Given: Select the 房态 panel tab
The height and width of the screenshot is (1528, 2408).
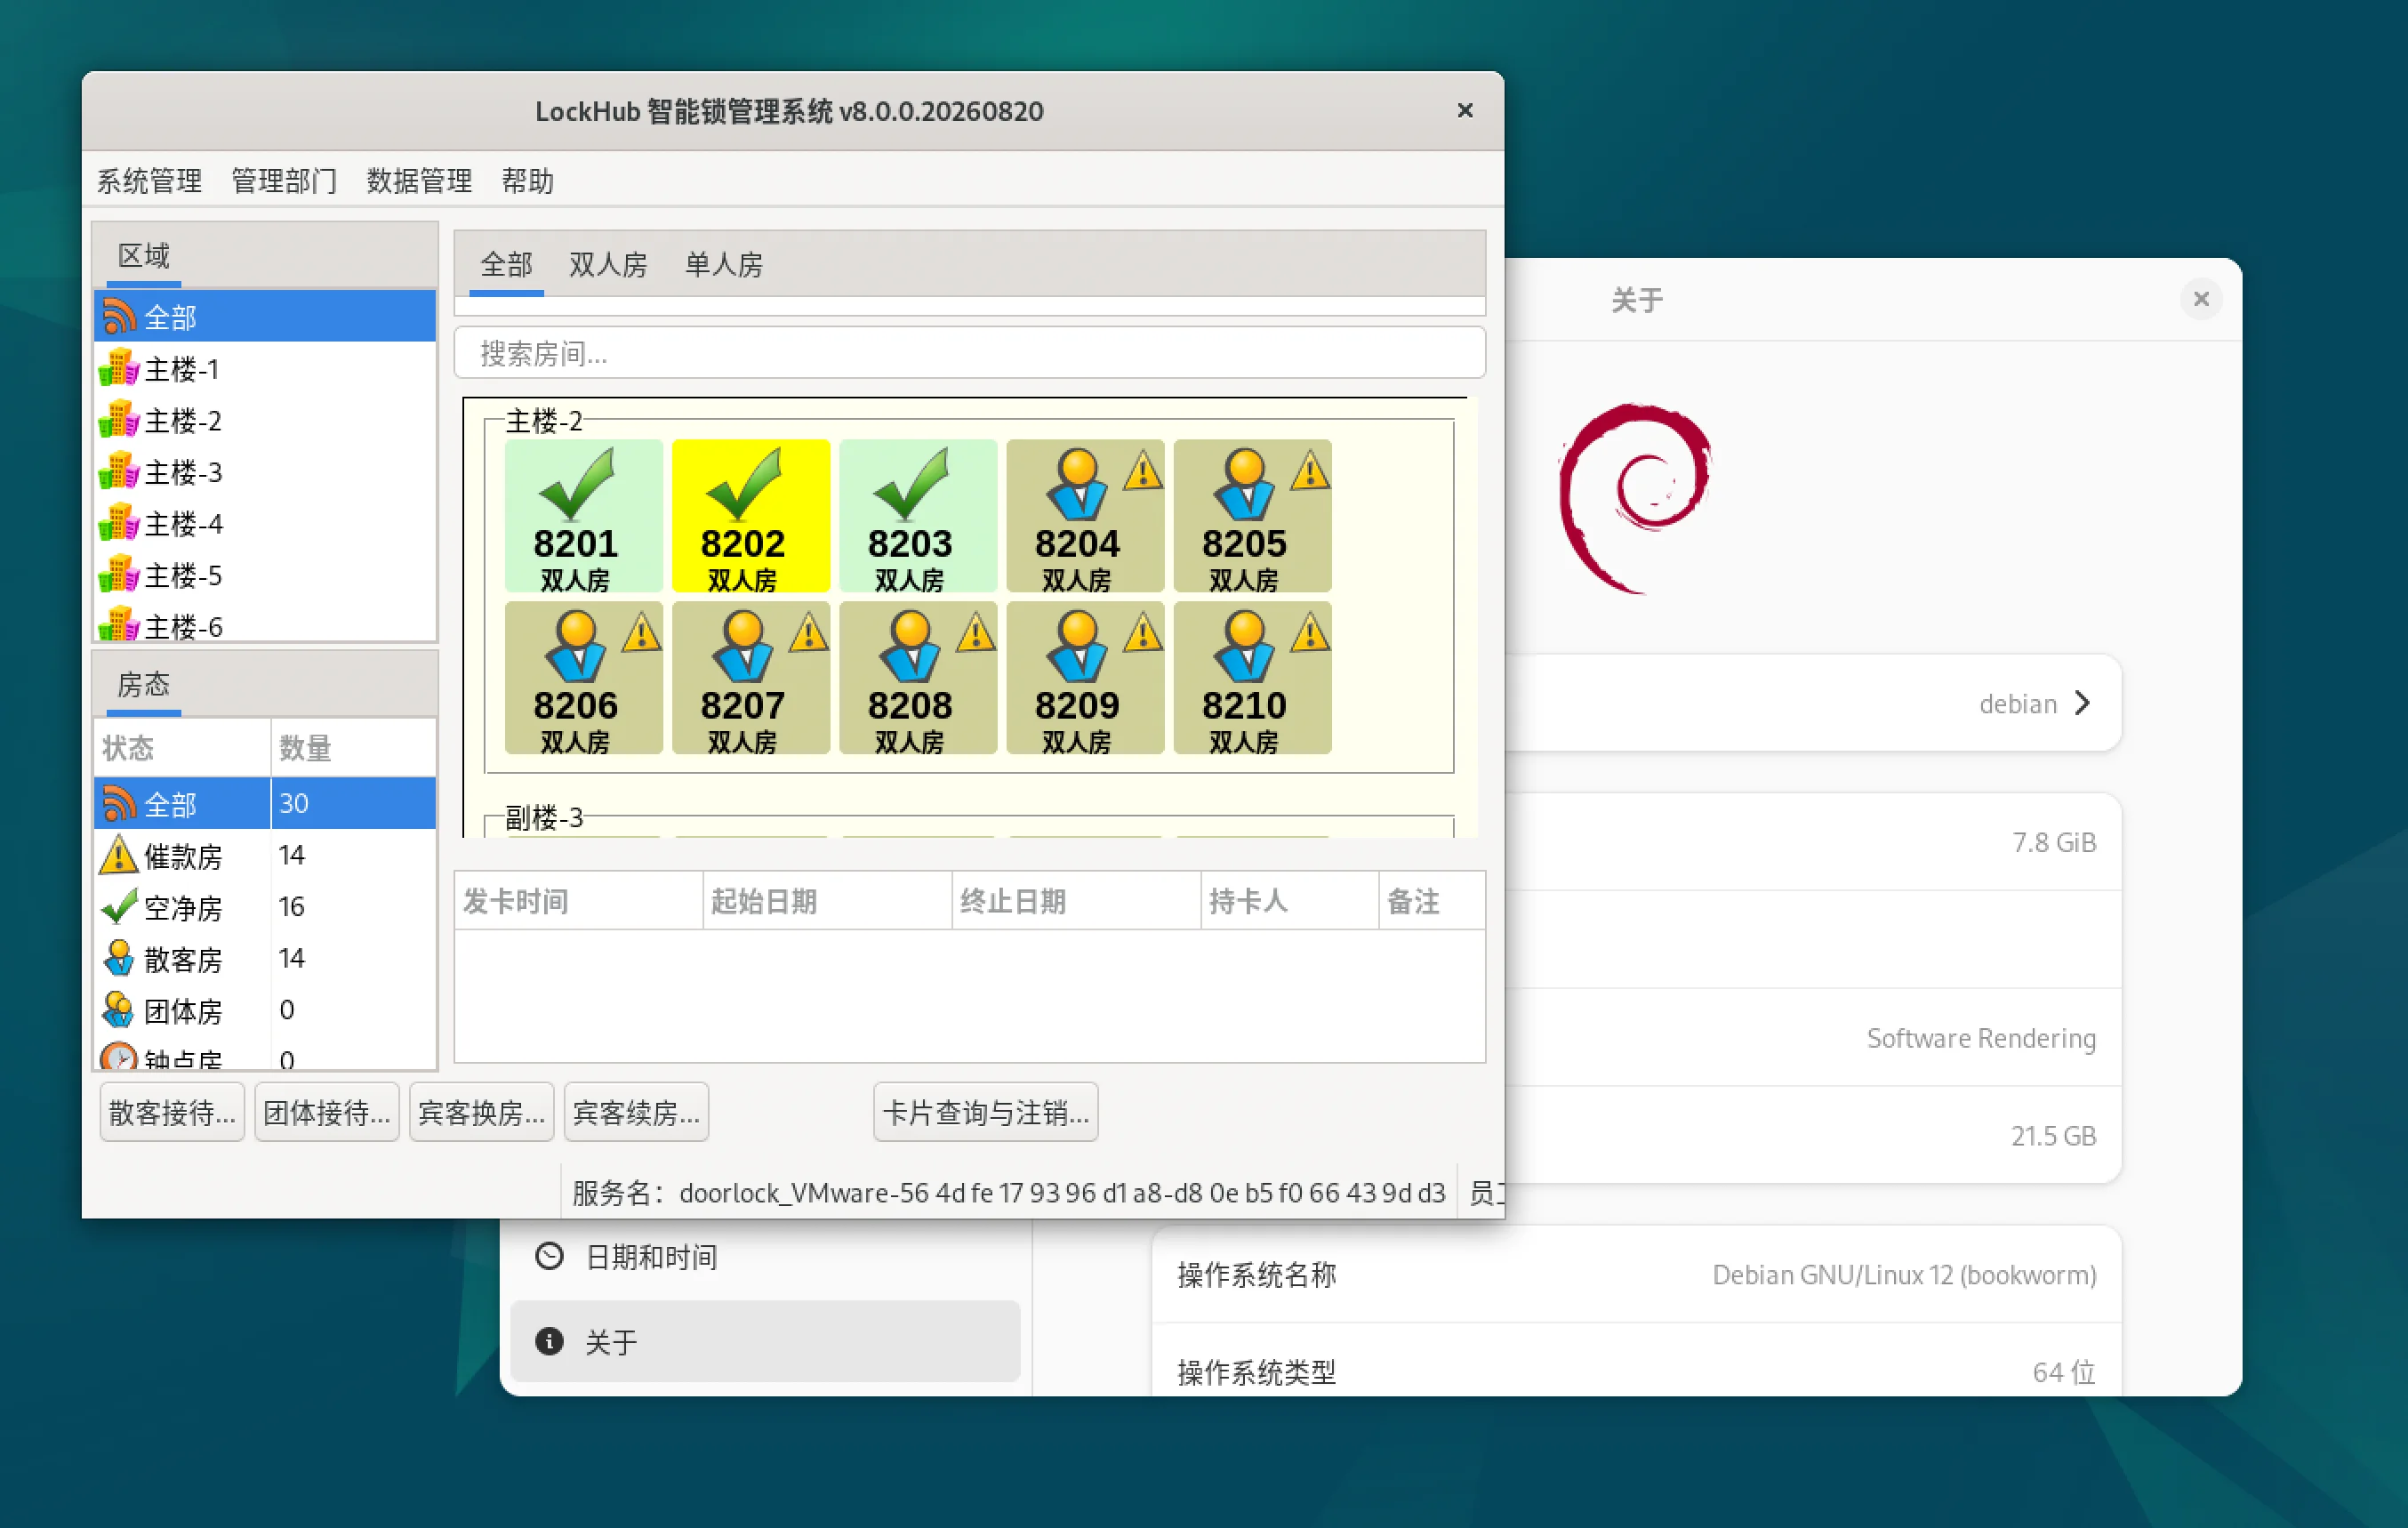Looking at the screenshot, I should click(144, 685).
